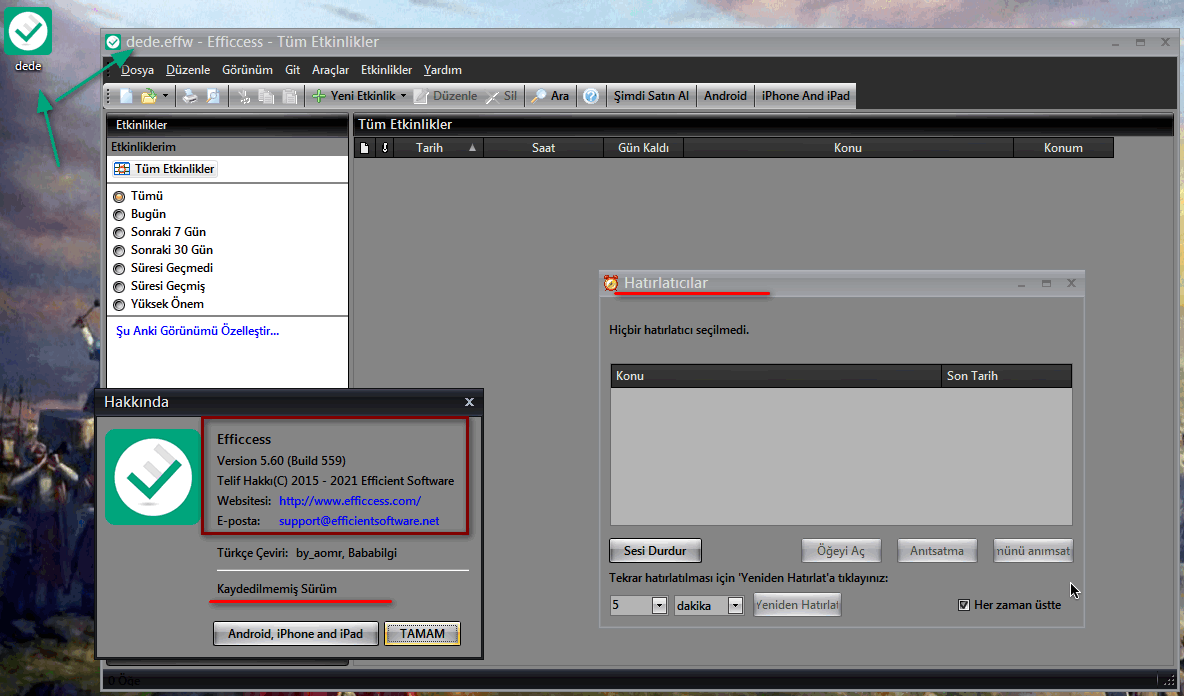Viewport: 1184px width, 696px height.
Task: Click Son Tarih header in Hatırlatıcılar
Action: 1006,376
